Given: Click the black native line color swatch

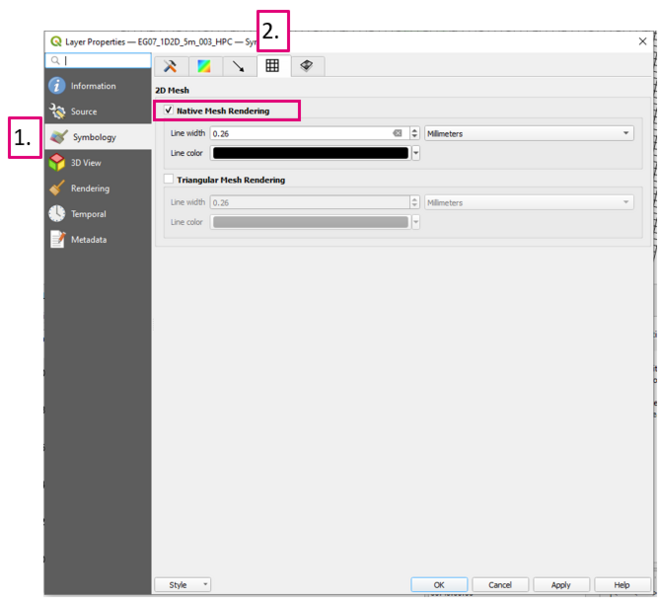Looking at the screenshot, I should coord(310,153).
